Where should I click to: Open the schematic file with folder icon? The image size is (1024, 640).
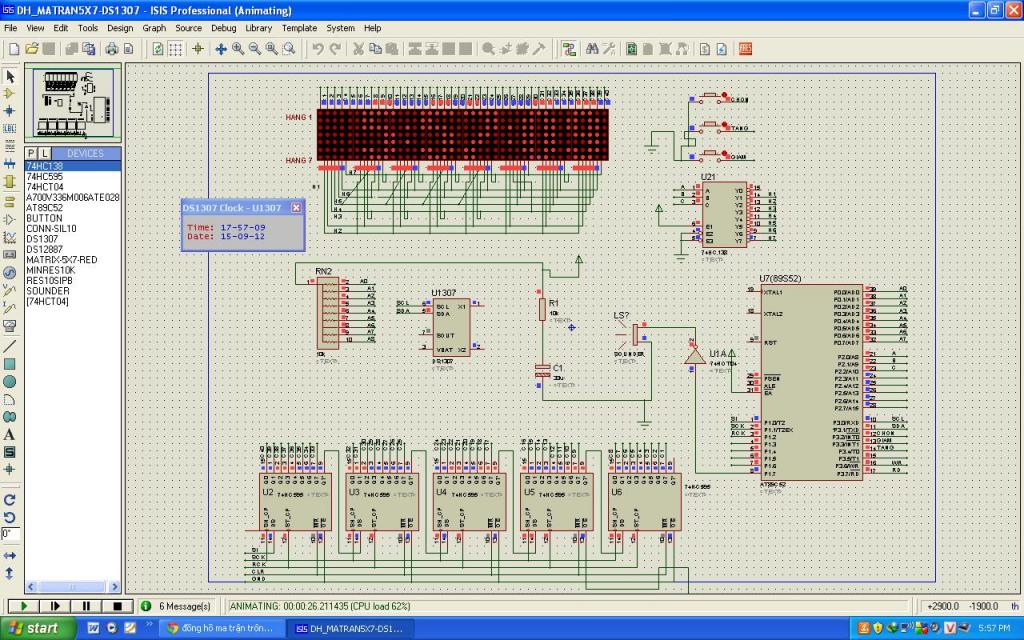click(x=32, y=48)
